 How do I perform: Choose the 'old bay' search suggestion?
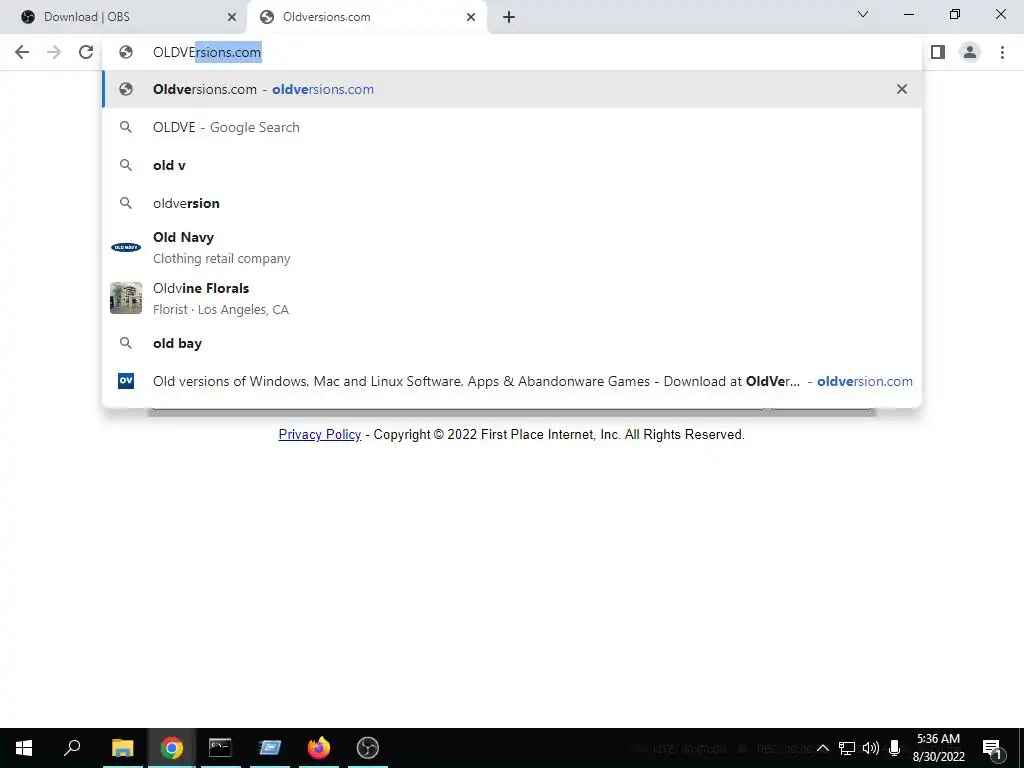point(512,344)
